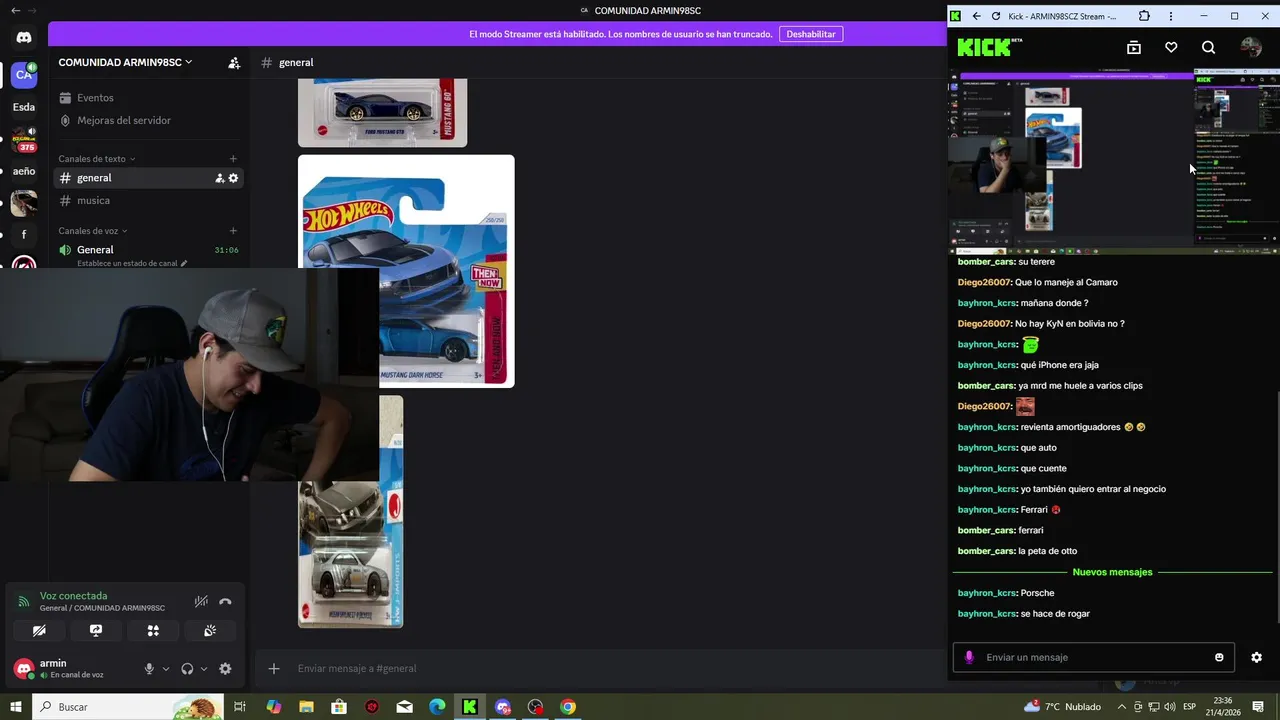
Task: Open headphone output device options arrow
Action: coord(204,669)
